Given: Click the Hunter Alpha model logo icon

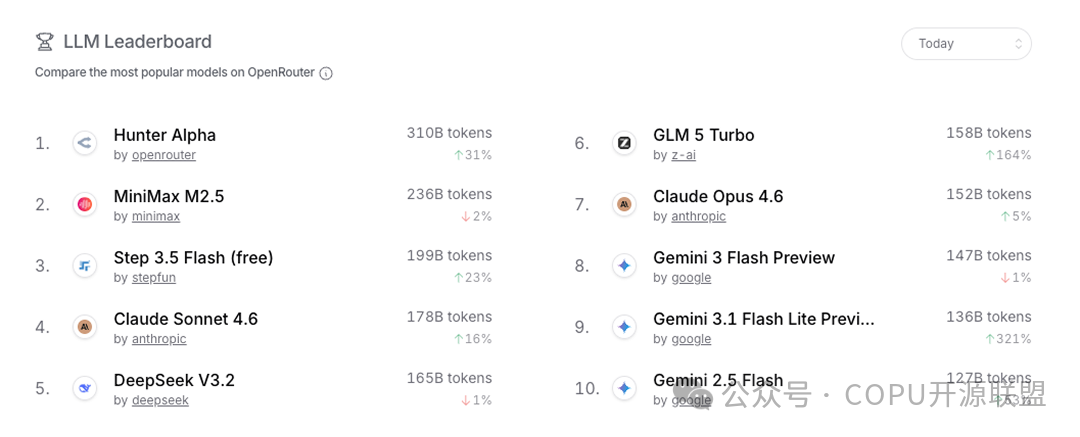Looking at the screenshot, I should point(84,143).
